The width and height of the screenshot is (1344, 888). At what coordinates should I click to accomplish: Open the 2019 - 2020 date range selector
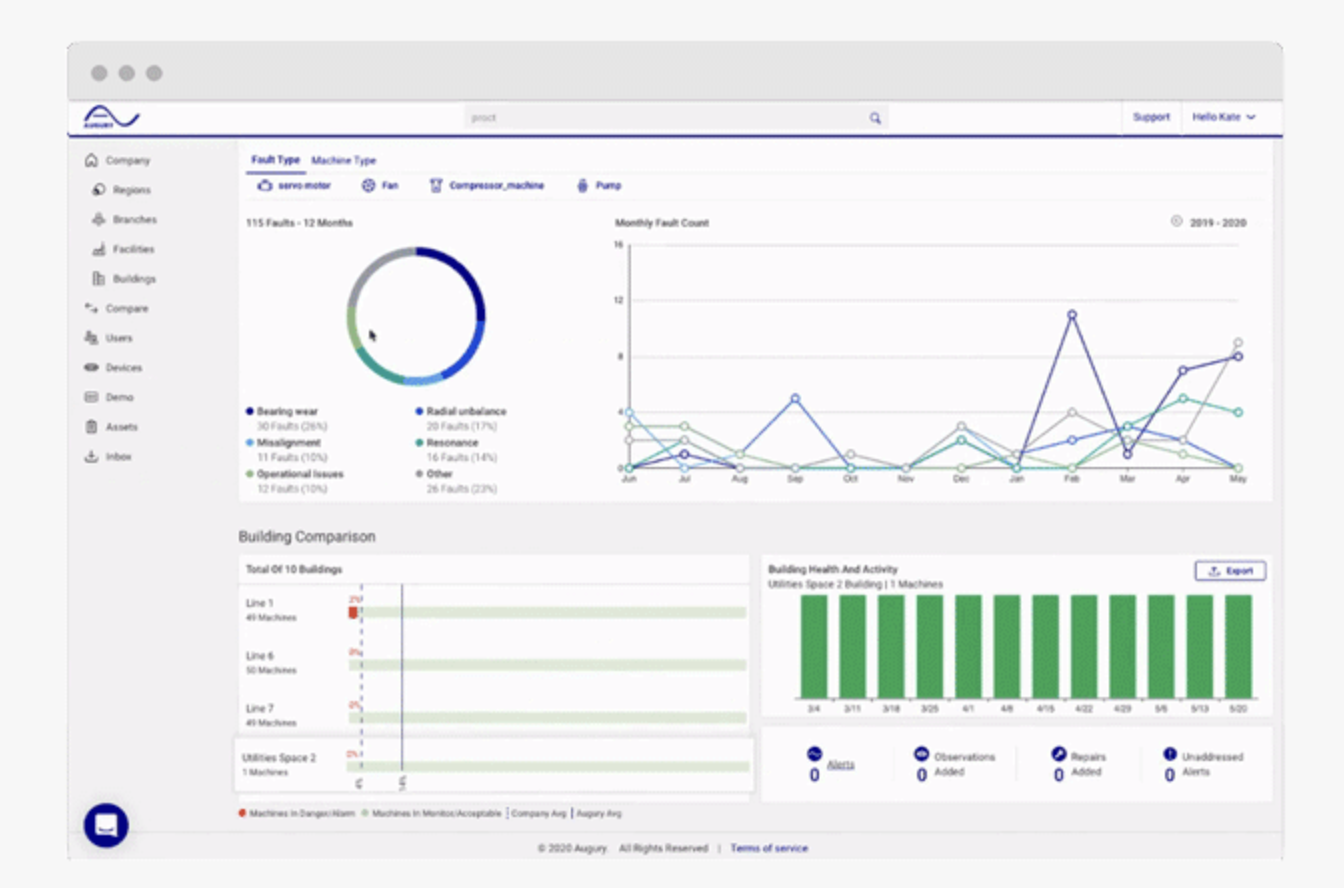coord(1209,223)
